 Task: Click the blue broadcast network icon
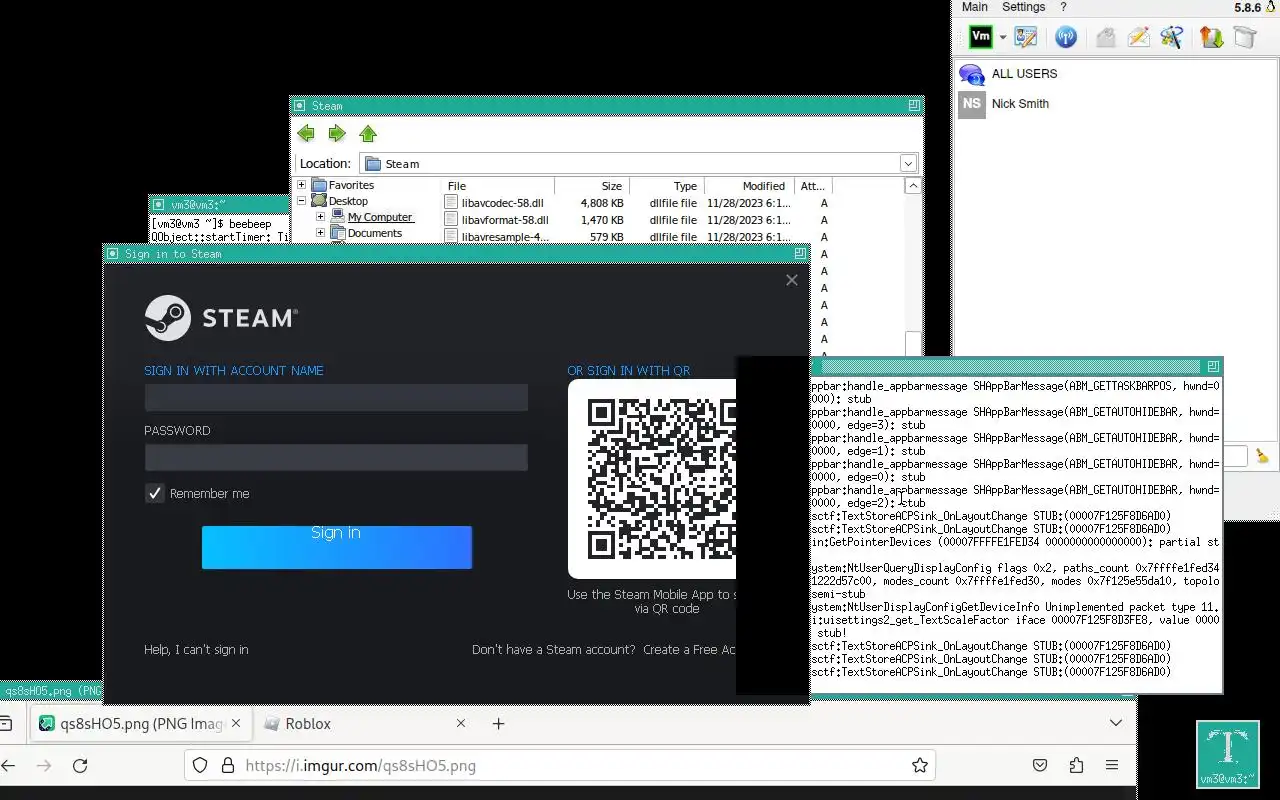tap(1066, 37)
